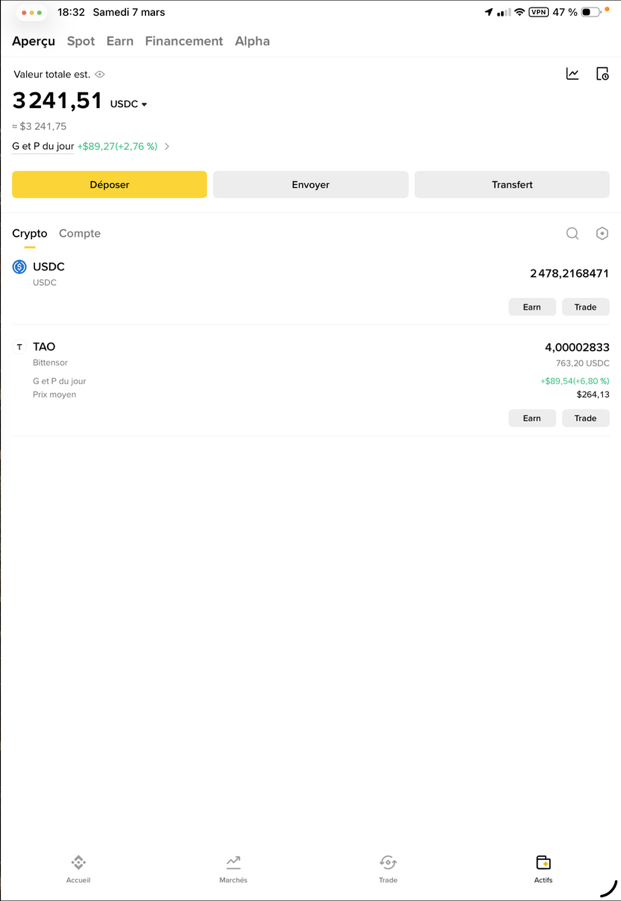Open the transaction history icon
This screenshot has height=901, width=621.
point(602,74)
